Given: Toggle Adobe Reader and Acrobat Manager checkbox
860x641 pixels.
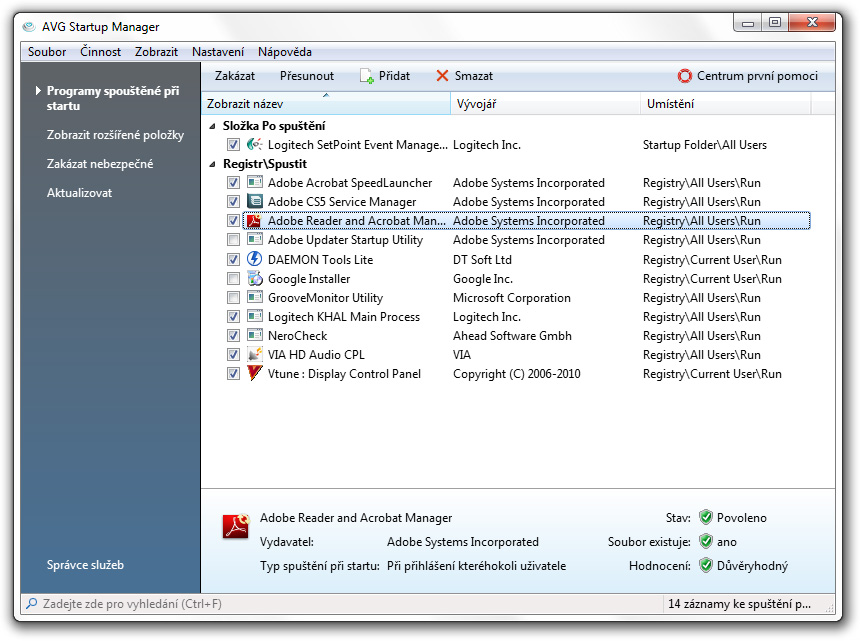Looking at the screenshot, I should (233, 220).
